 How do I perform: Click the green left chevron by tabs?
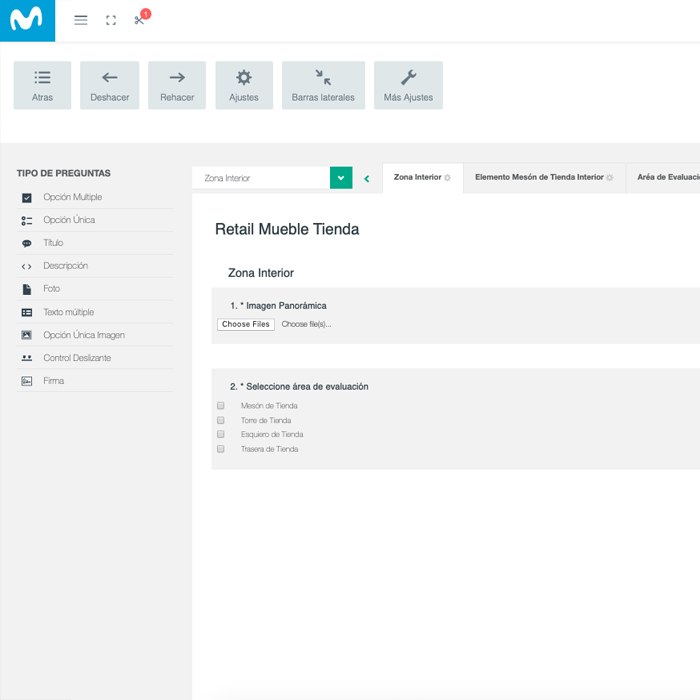pyautogui.click(x=367, y=179)
